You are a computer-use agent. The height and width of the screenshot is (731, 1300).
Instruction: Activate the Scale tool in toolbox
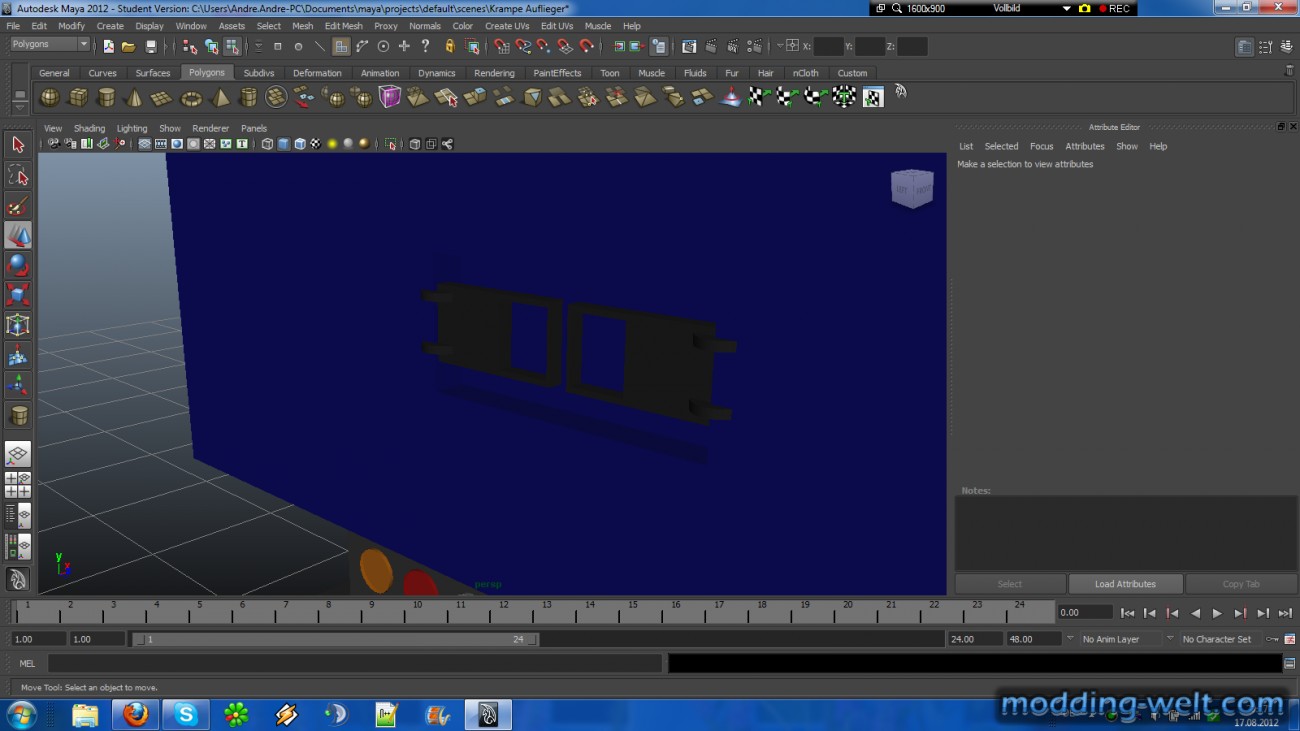click(17, 294)
